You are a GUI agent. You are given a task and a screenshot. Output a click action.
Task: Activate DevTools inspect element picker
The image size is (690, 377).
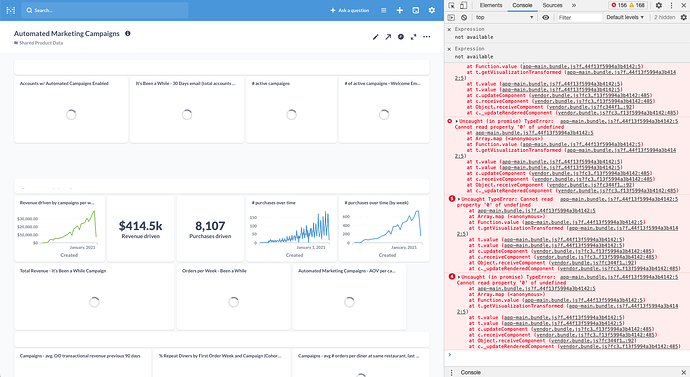tap(451, 5)
